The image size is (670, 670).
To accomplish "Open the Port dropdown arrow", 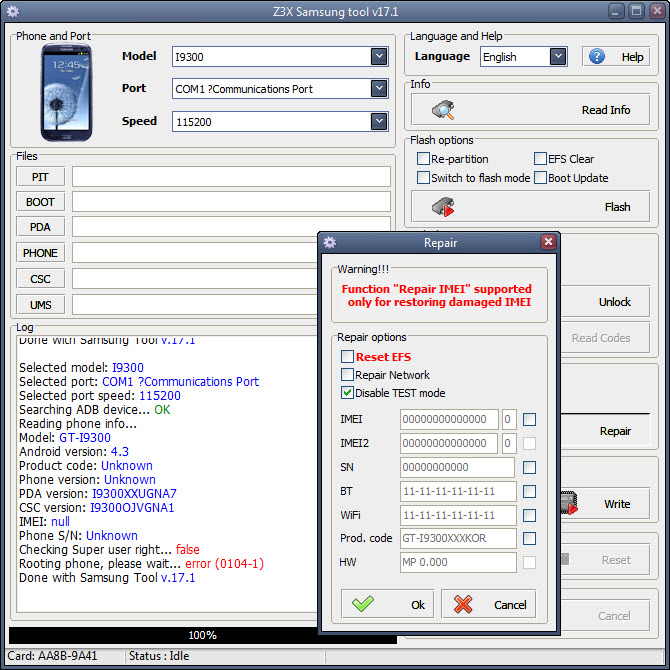I will coord(379,88).
